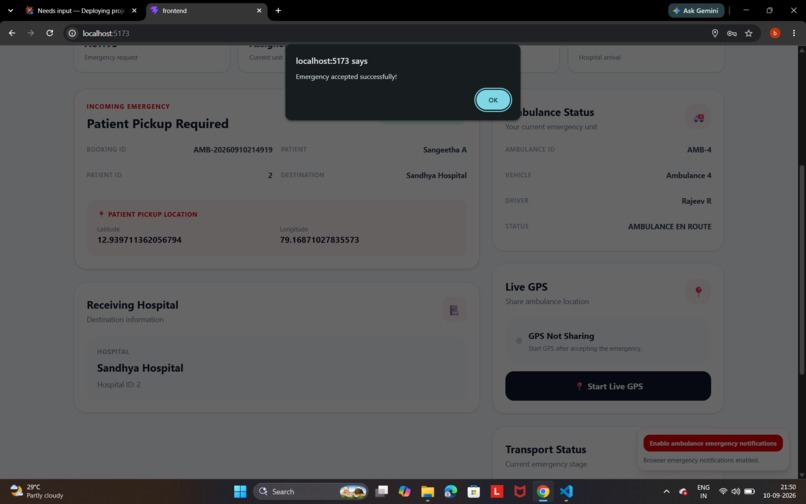Open Chrome three-dot menu
The image size is (806, 504).
[x=794, y=33]
